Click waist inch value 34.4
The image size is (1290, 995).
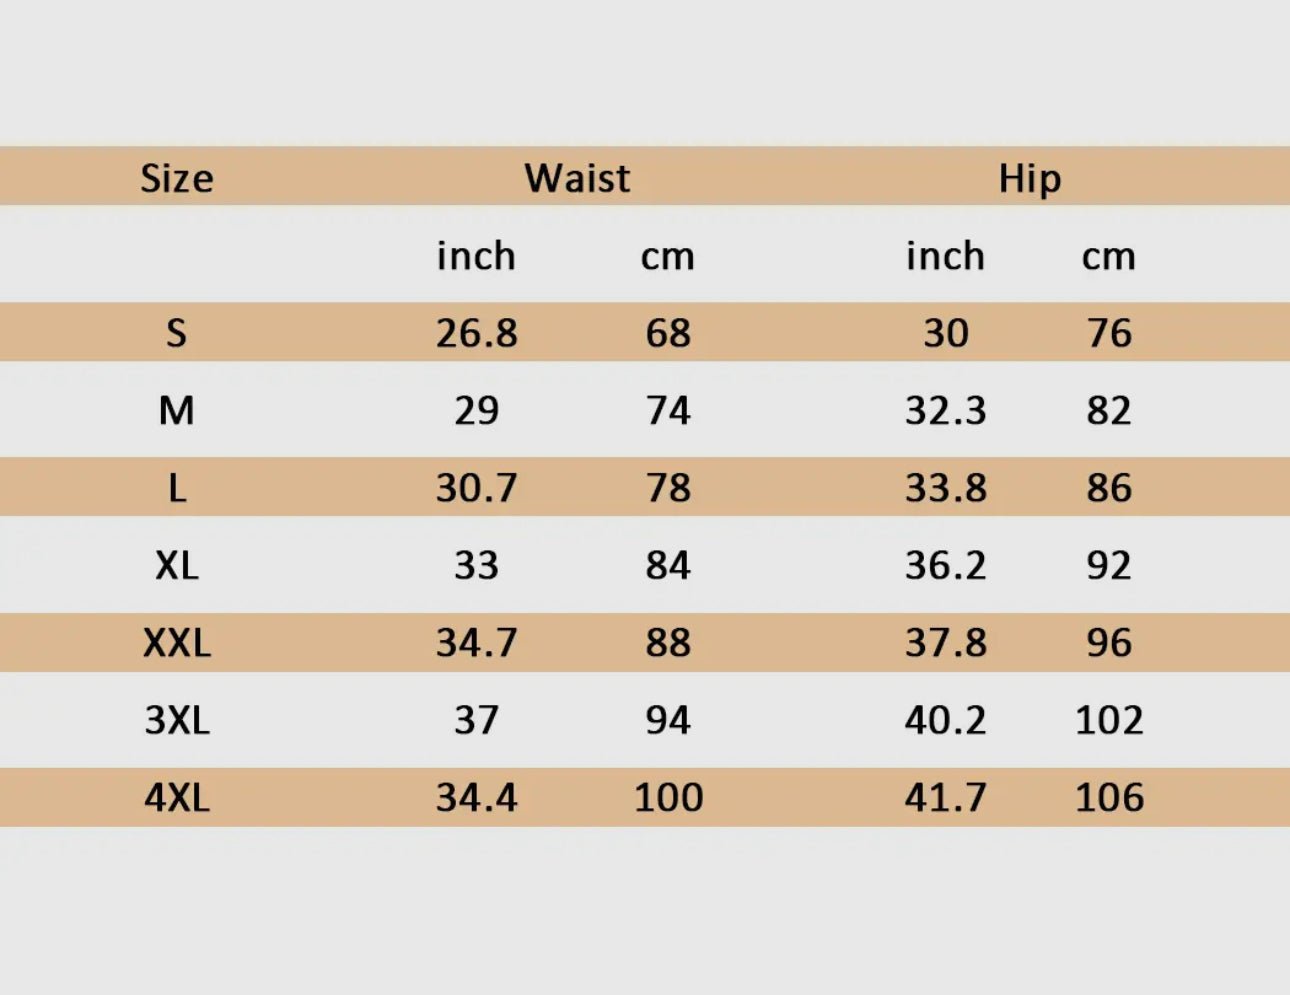477,797
